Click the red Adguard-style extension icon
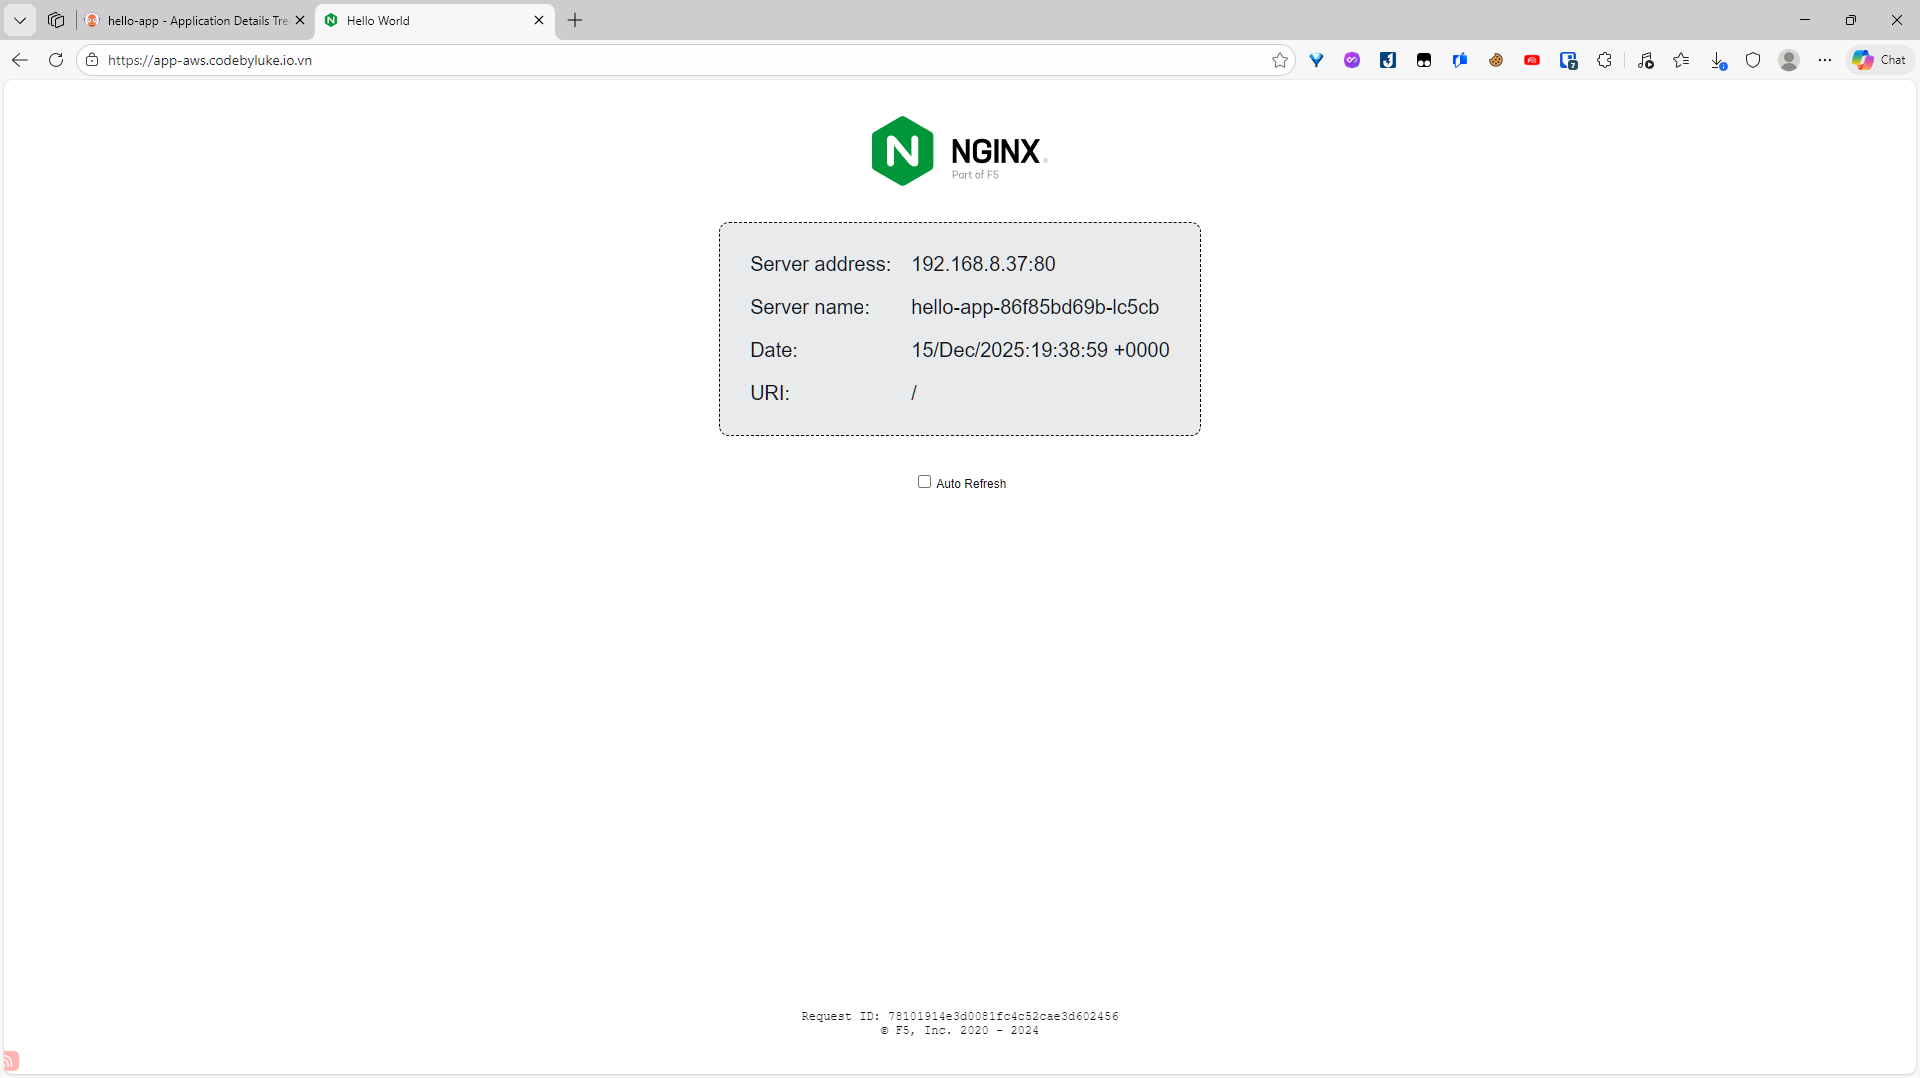Image resolution: width=1920 pixels, height=1078 pixels. [x=1531, y=60]
